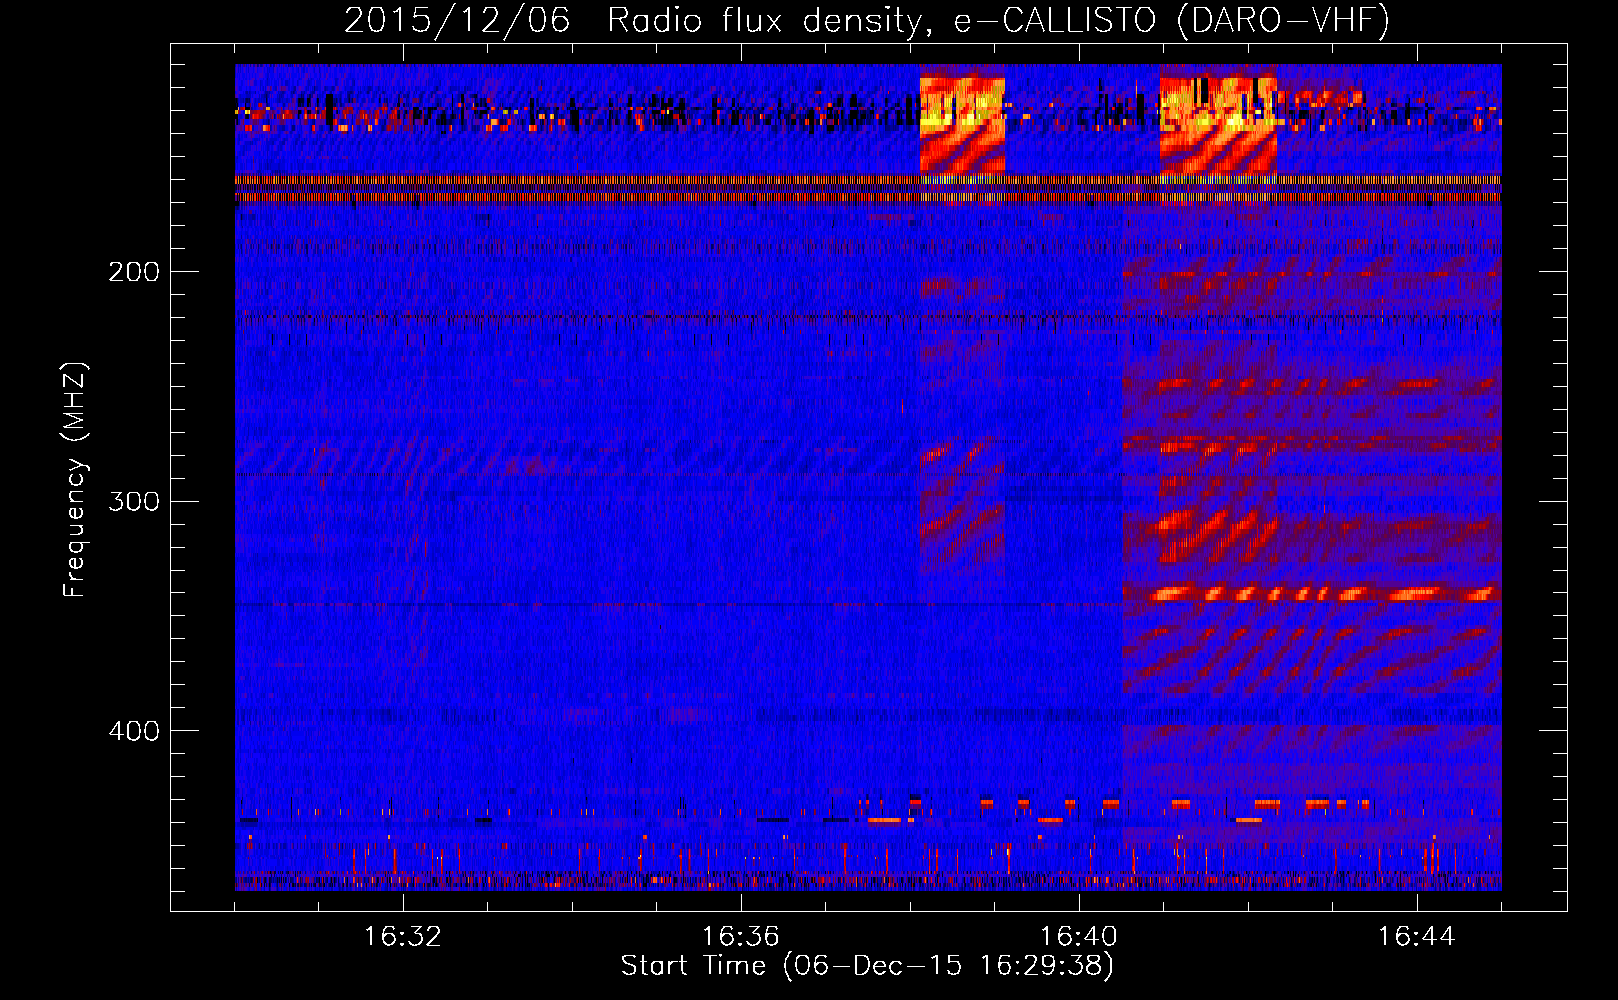Click the 'Frequency (MHZ)' axis label

pyautogui.click(x=75, y=480)
